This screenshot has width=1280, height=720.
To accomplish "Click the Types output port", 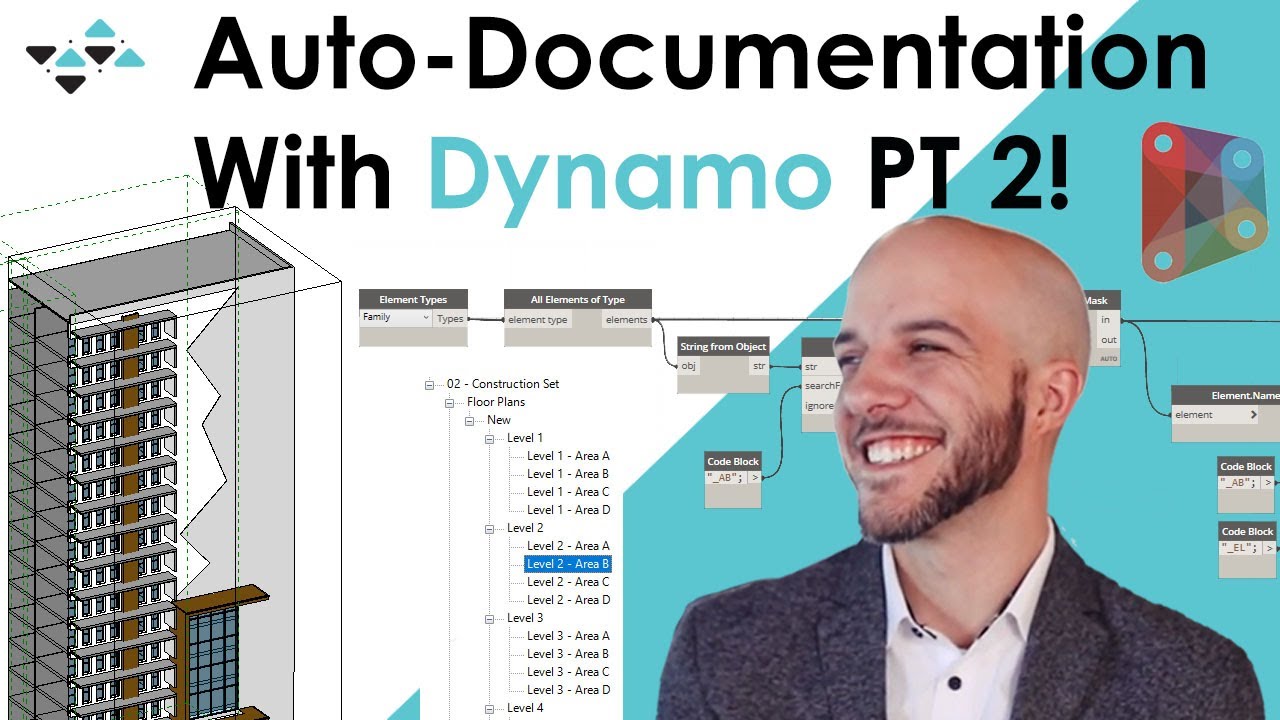I will click(x=450, y=318).
